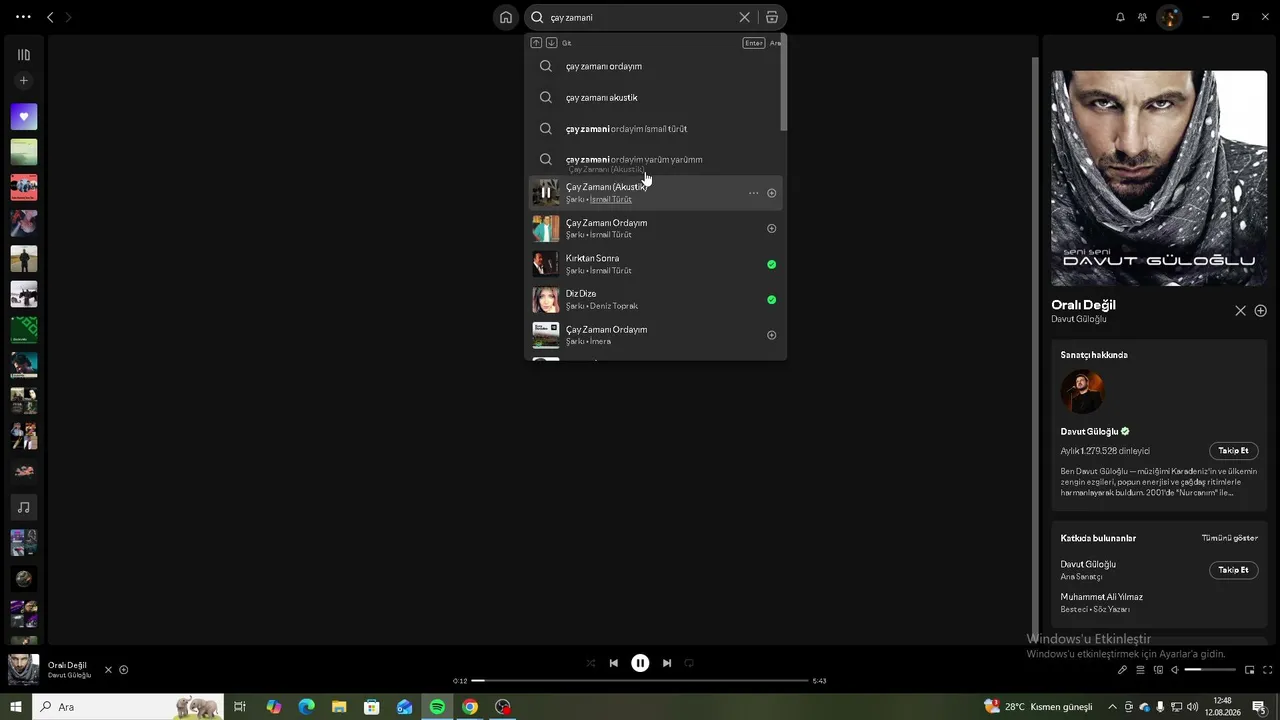Go back with the left arrow
Screen dimensions: 1280x720
coord(50,17)
